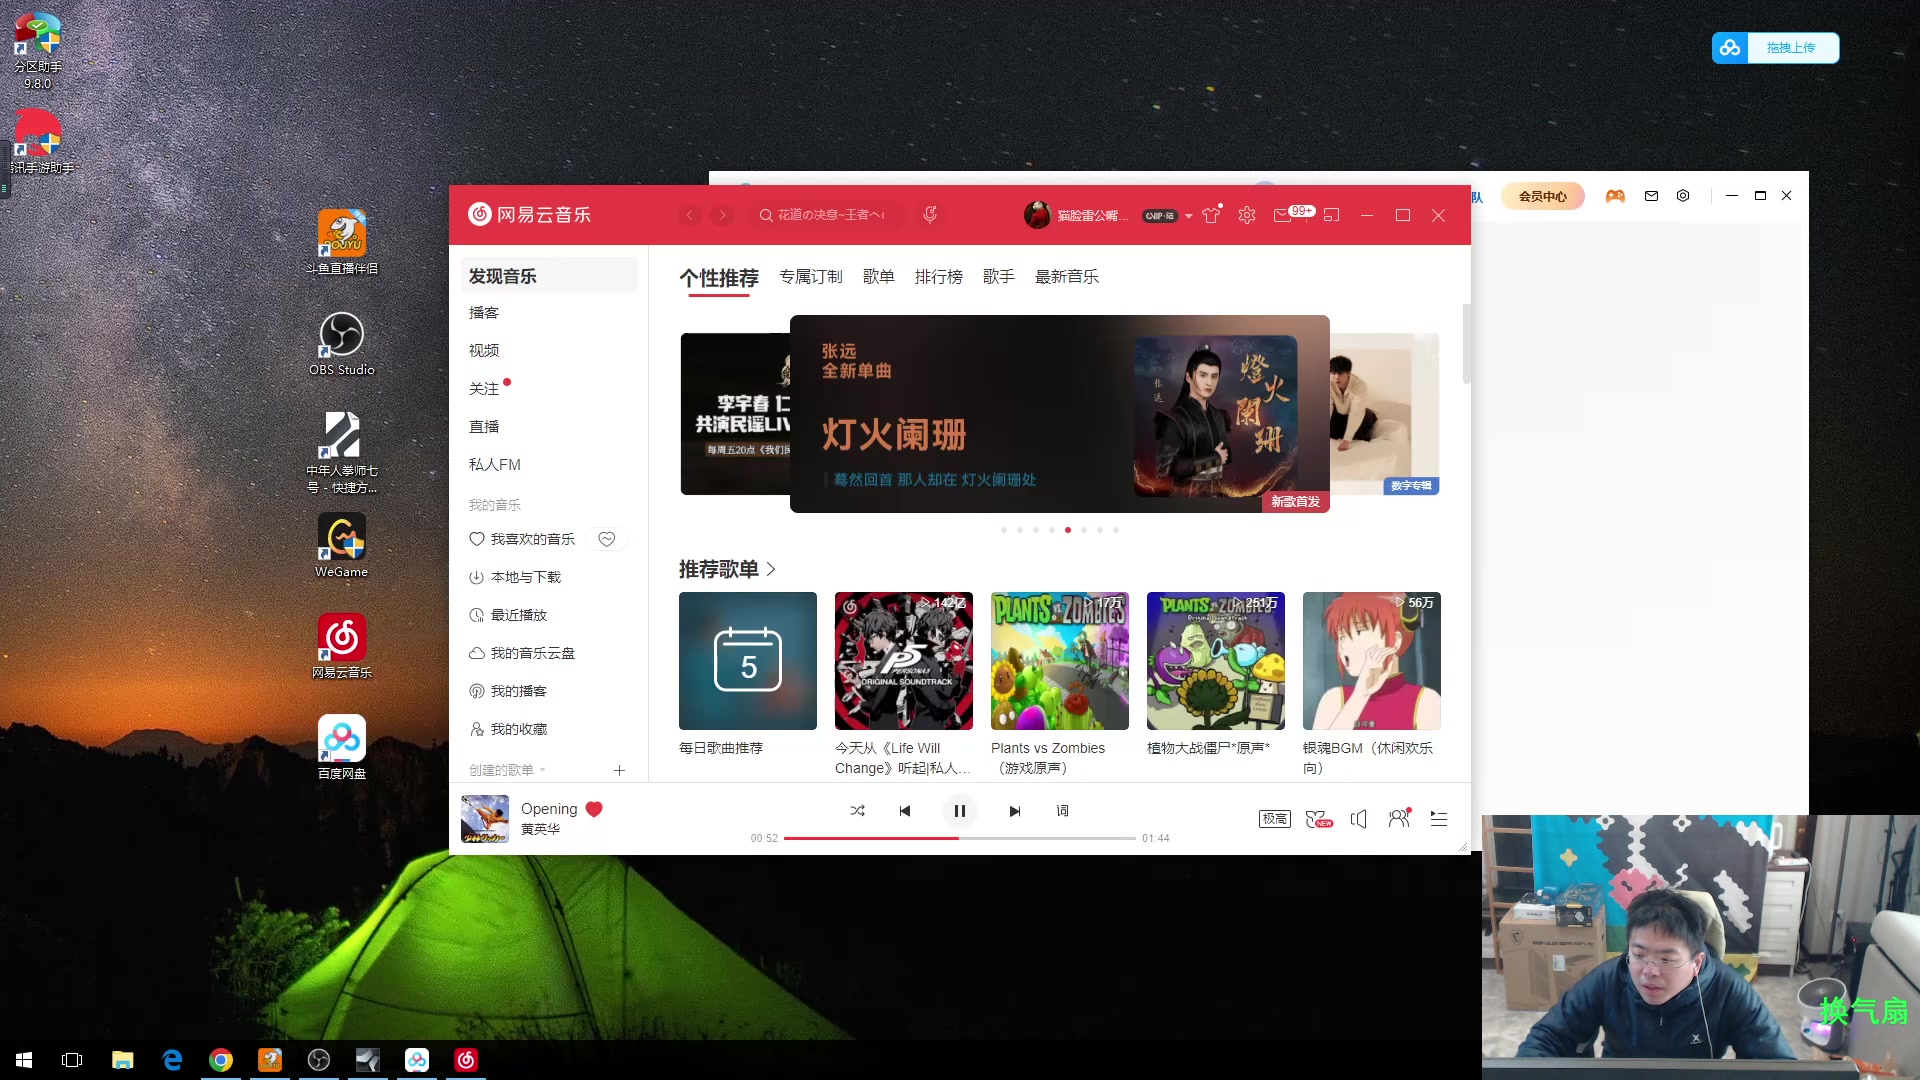This screenshot has width=1920, height=1080.
Task: Open the skin theme shirt icon
Action: click(1211, 215)
